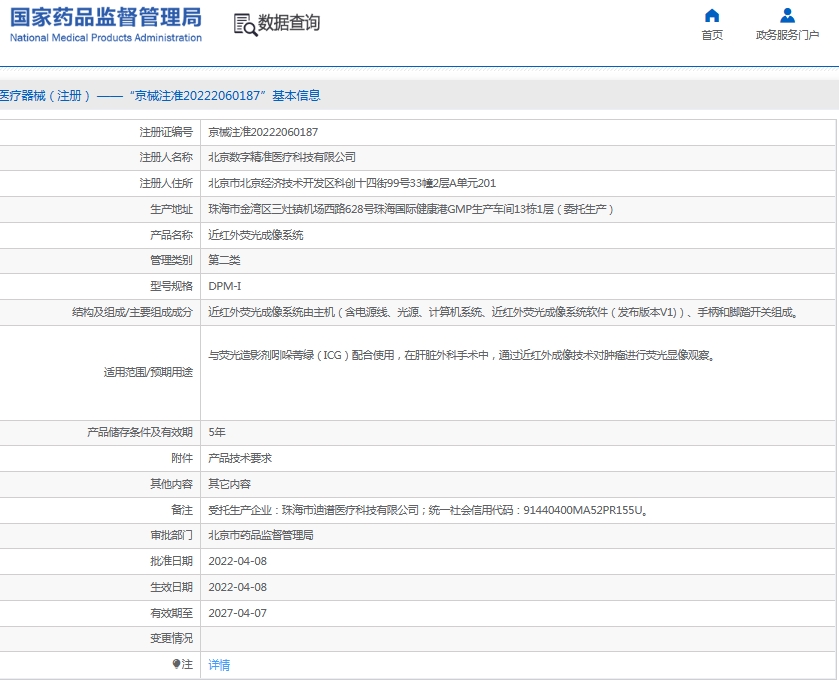The width and height of the screenshot is (839, 687).
Task: Click the 适用范围/预期用途 label
Action: 148,372
